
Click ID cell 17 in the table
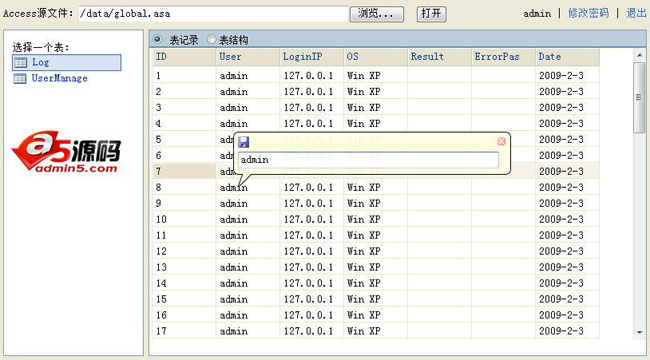tap(184, 331)
